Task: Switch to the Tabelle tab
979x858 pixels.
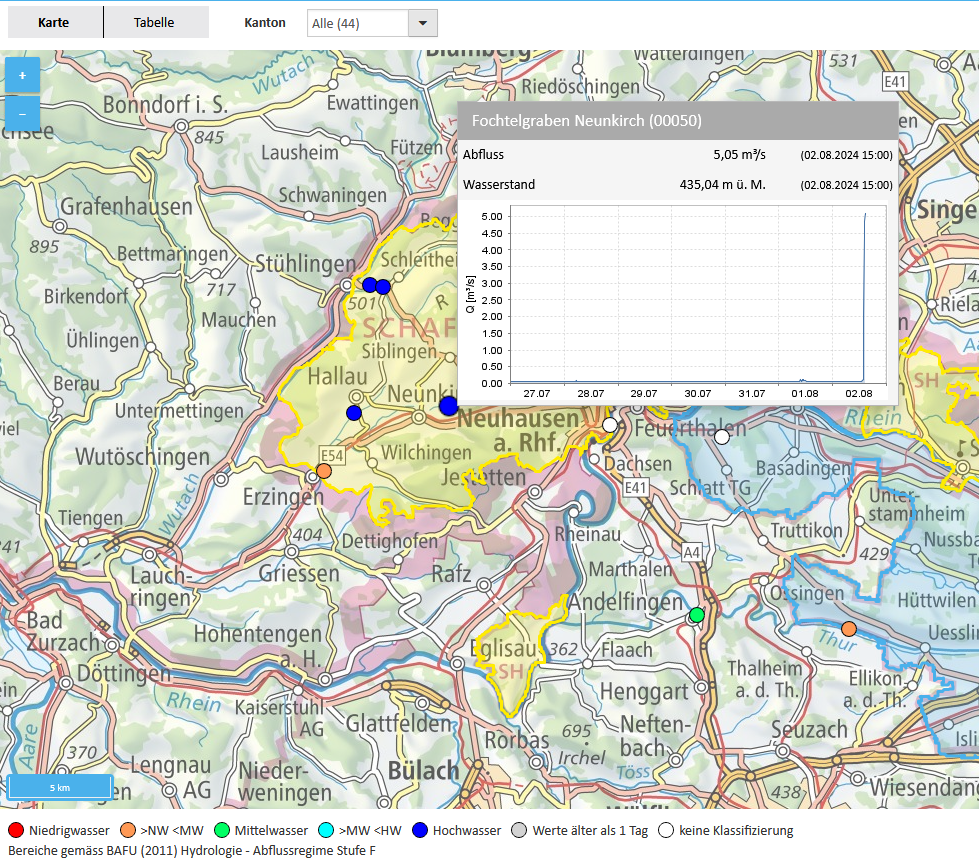Action: pyautogui.click(x=154, y=22)
